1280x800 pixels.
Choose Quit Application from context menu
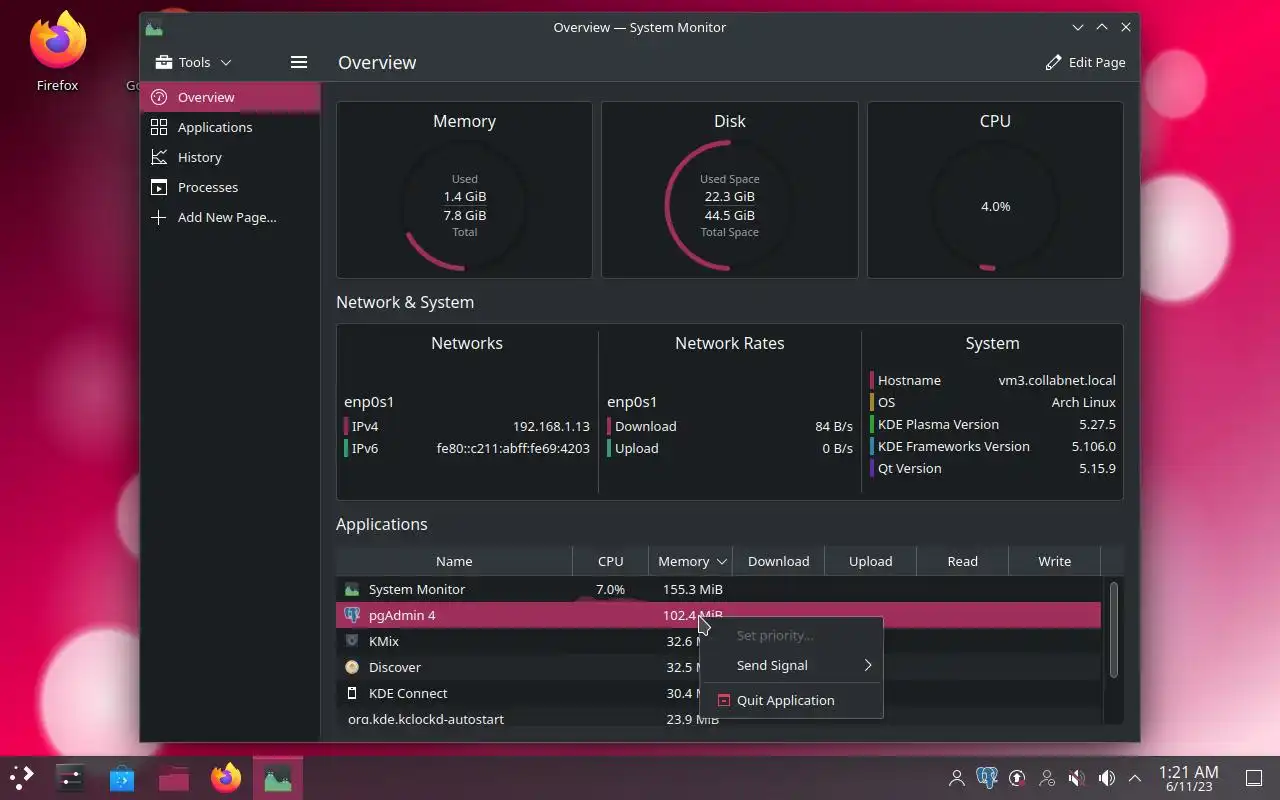pos(790,700)
